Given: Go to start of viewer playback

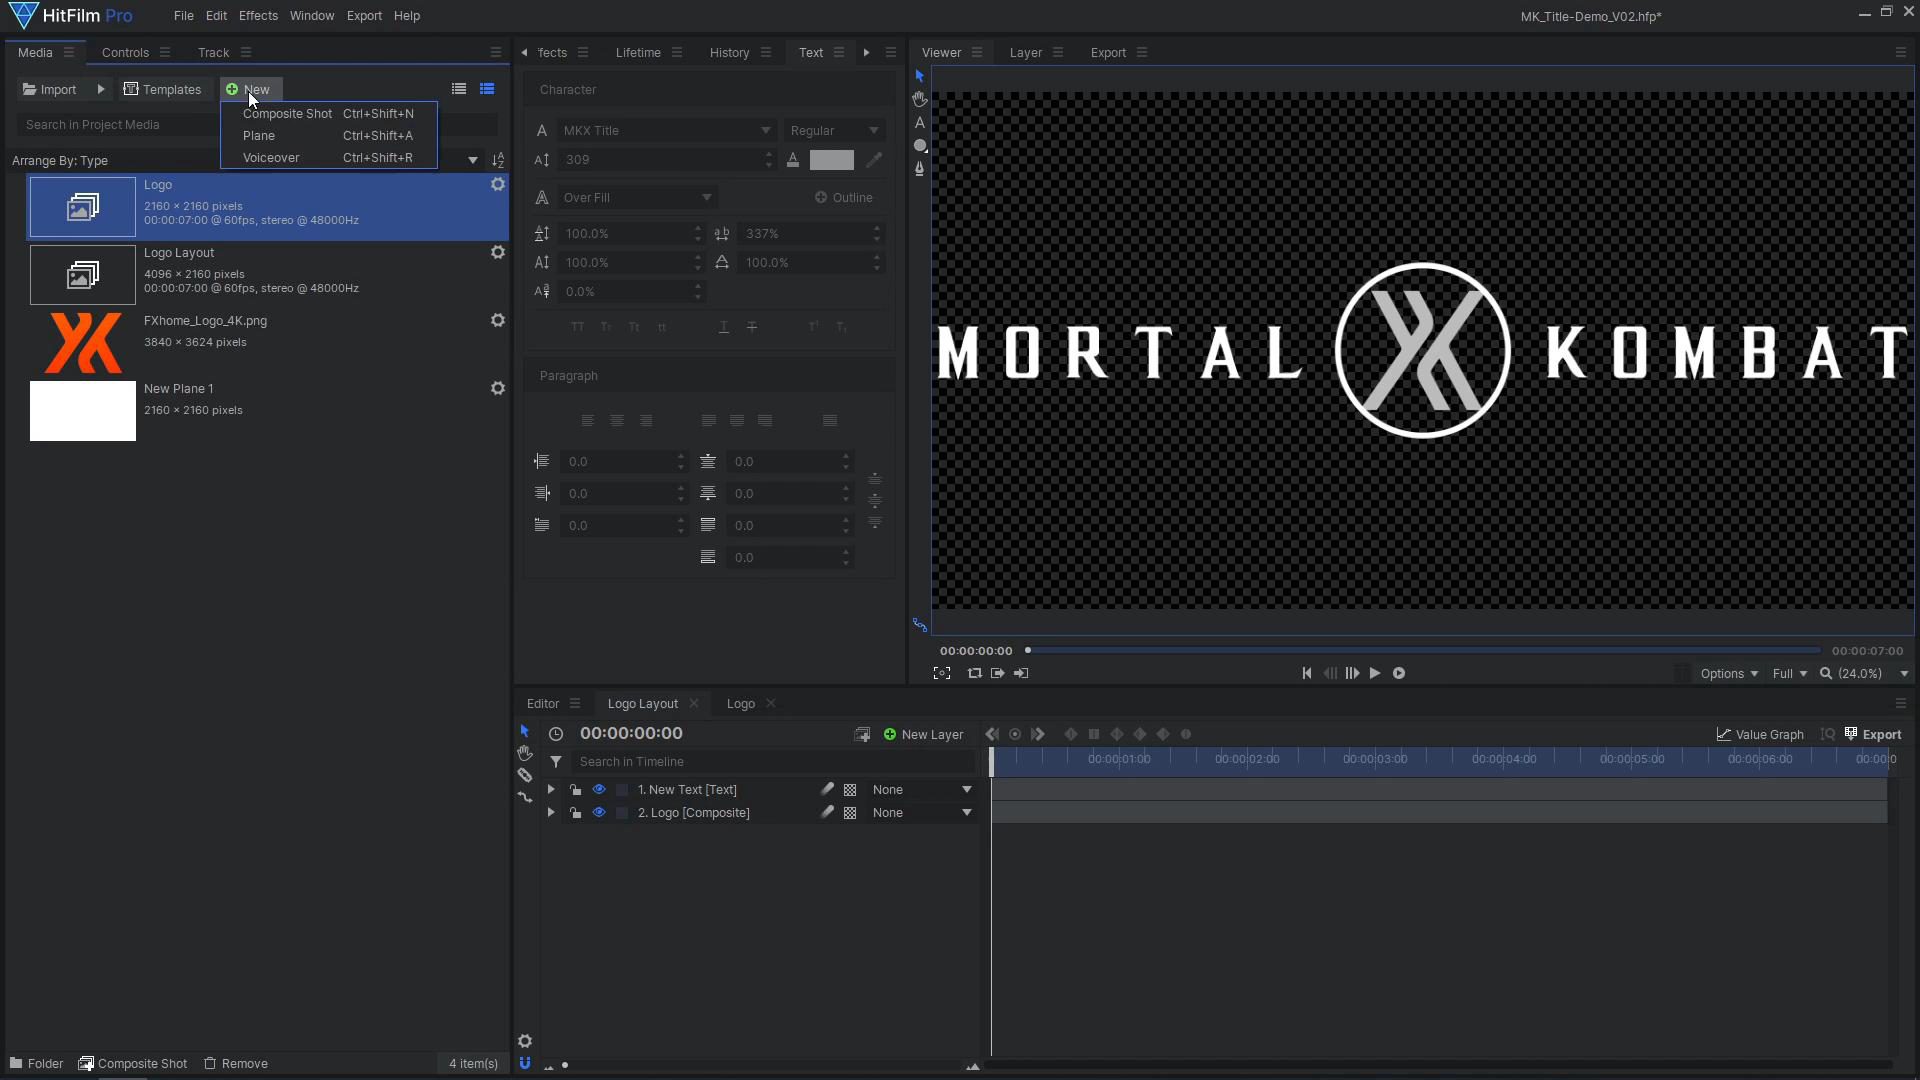Looking at the screenshot, I should [x=1307, y=673].
